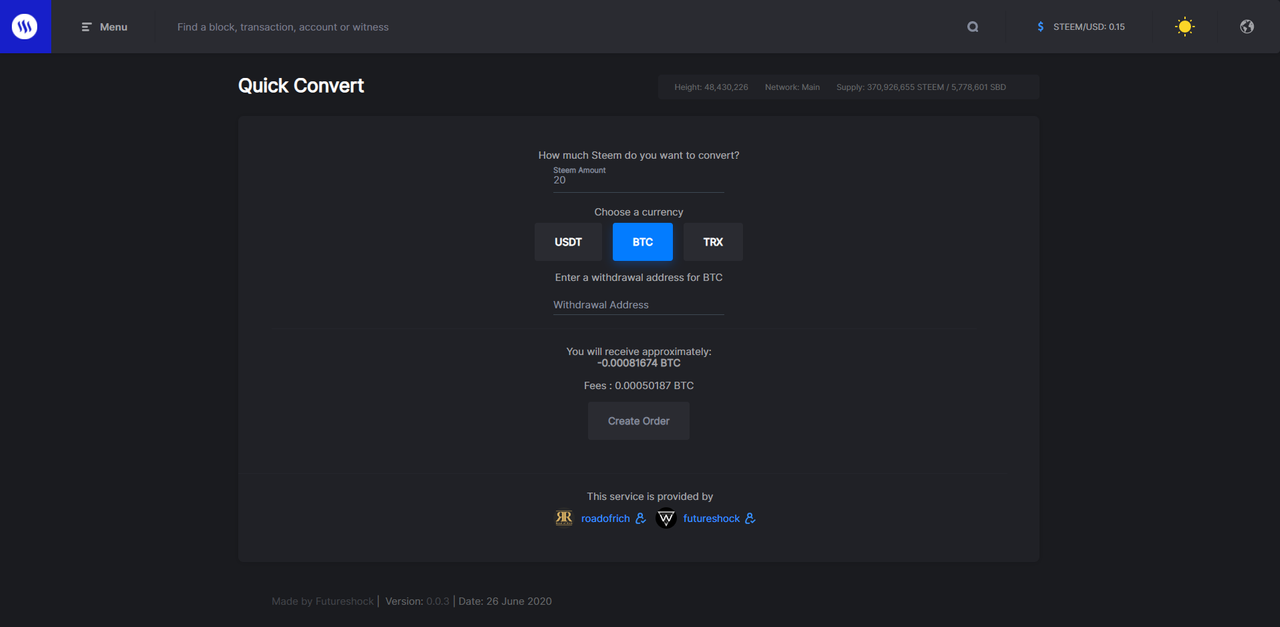Click the Withdrawal Address field

(639, 304)
